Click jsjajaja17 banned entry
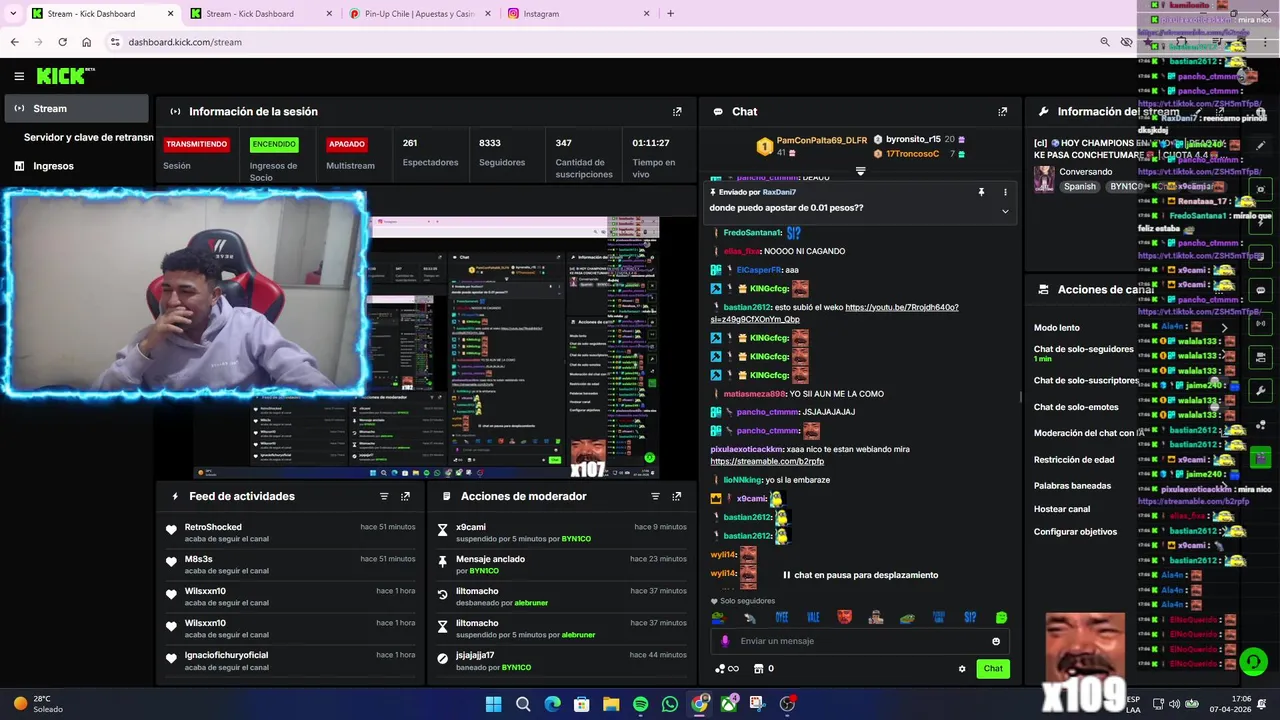 (x=561, y=661)
